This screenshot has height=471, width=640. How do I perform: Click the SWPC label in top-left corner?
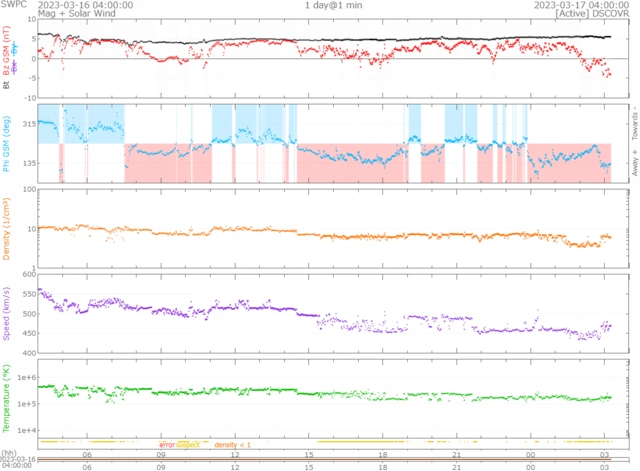coord(13,5)
